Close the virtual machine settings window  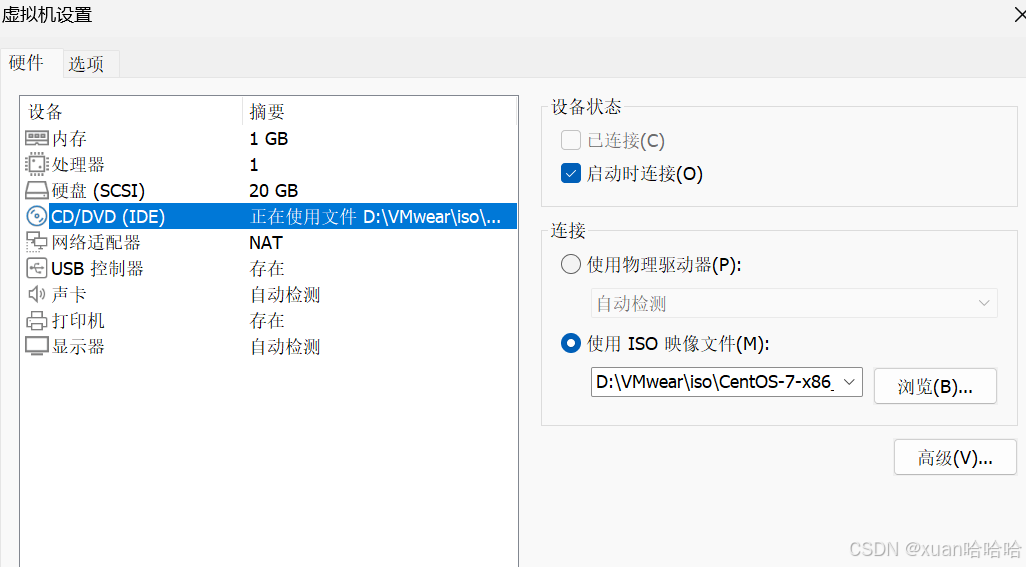coord(1019,14)
